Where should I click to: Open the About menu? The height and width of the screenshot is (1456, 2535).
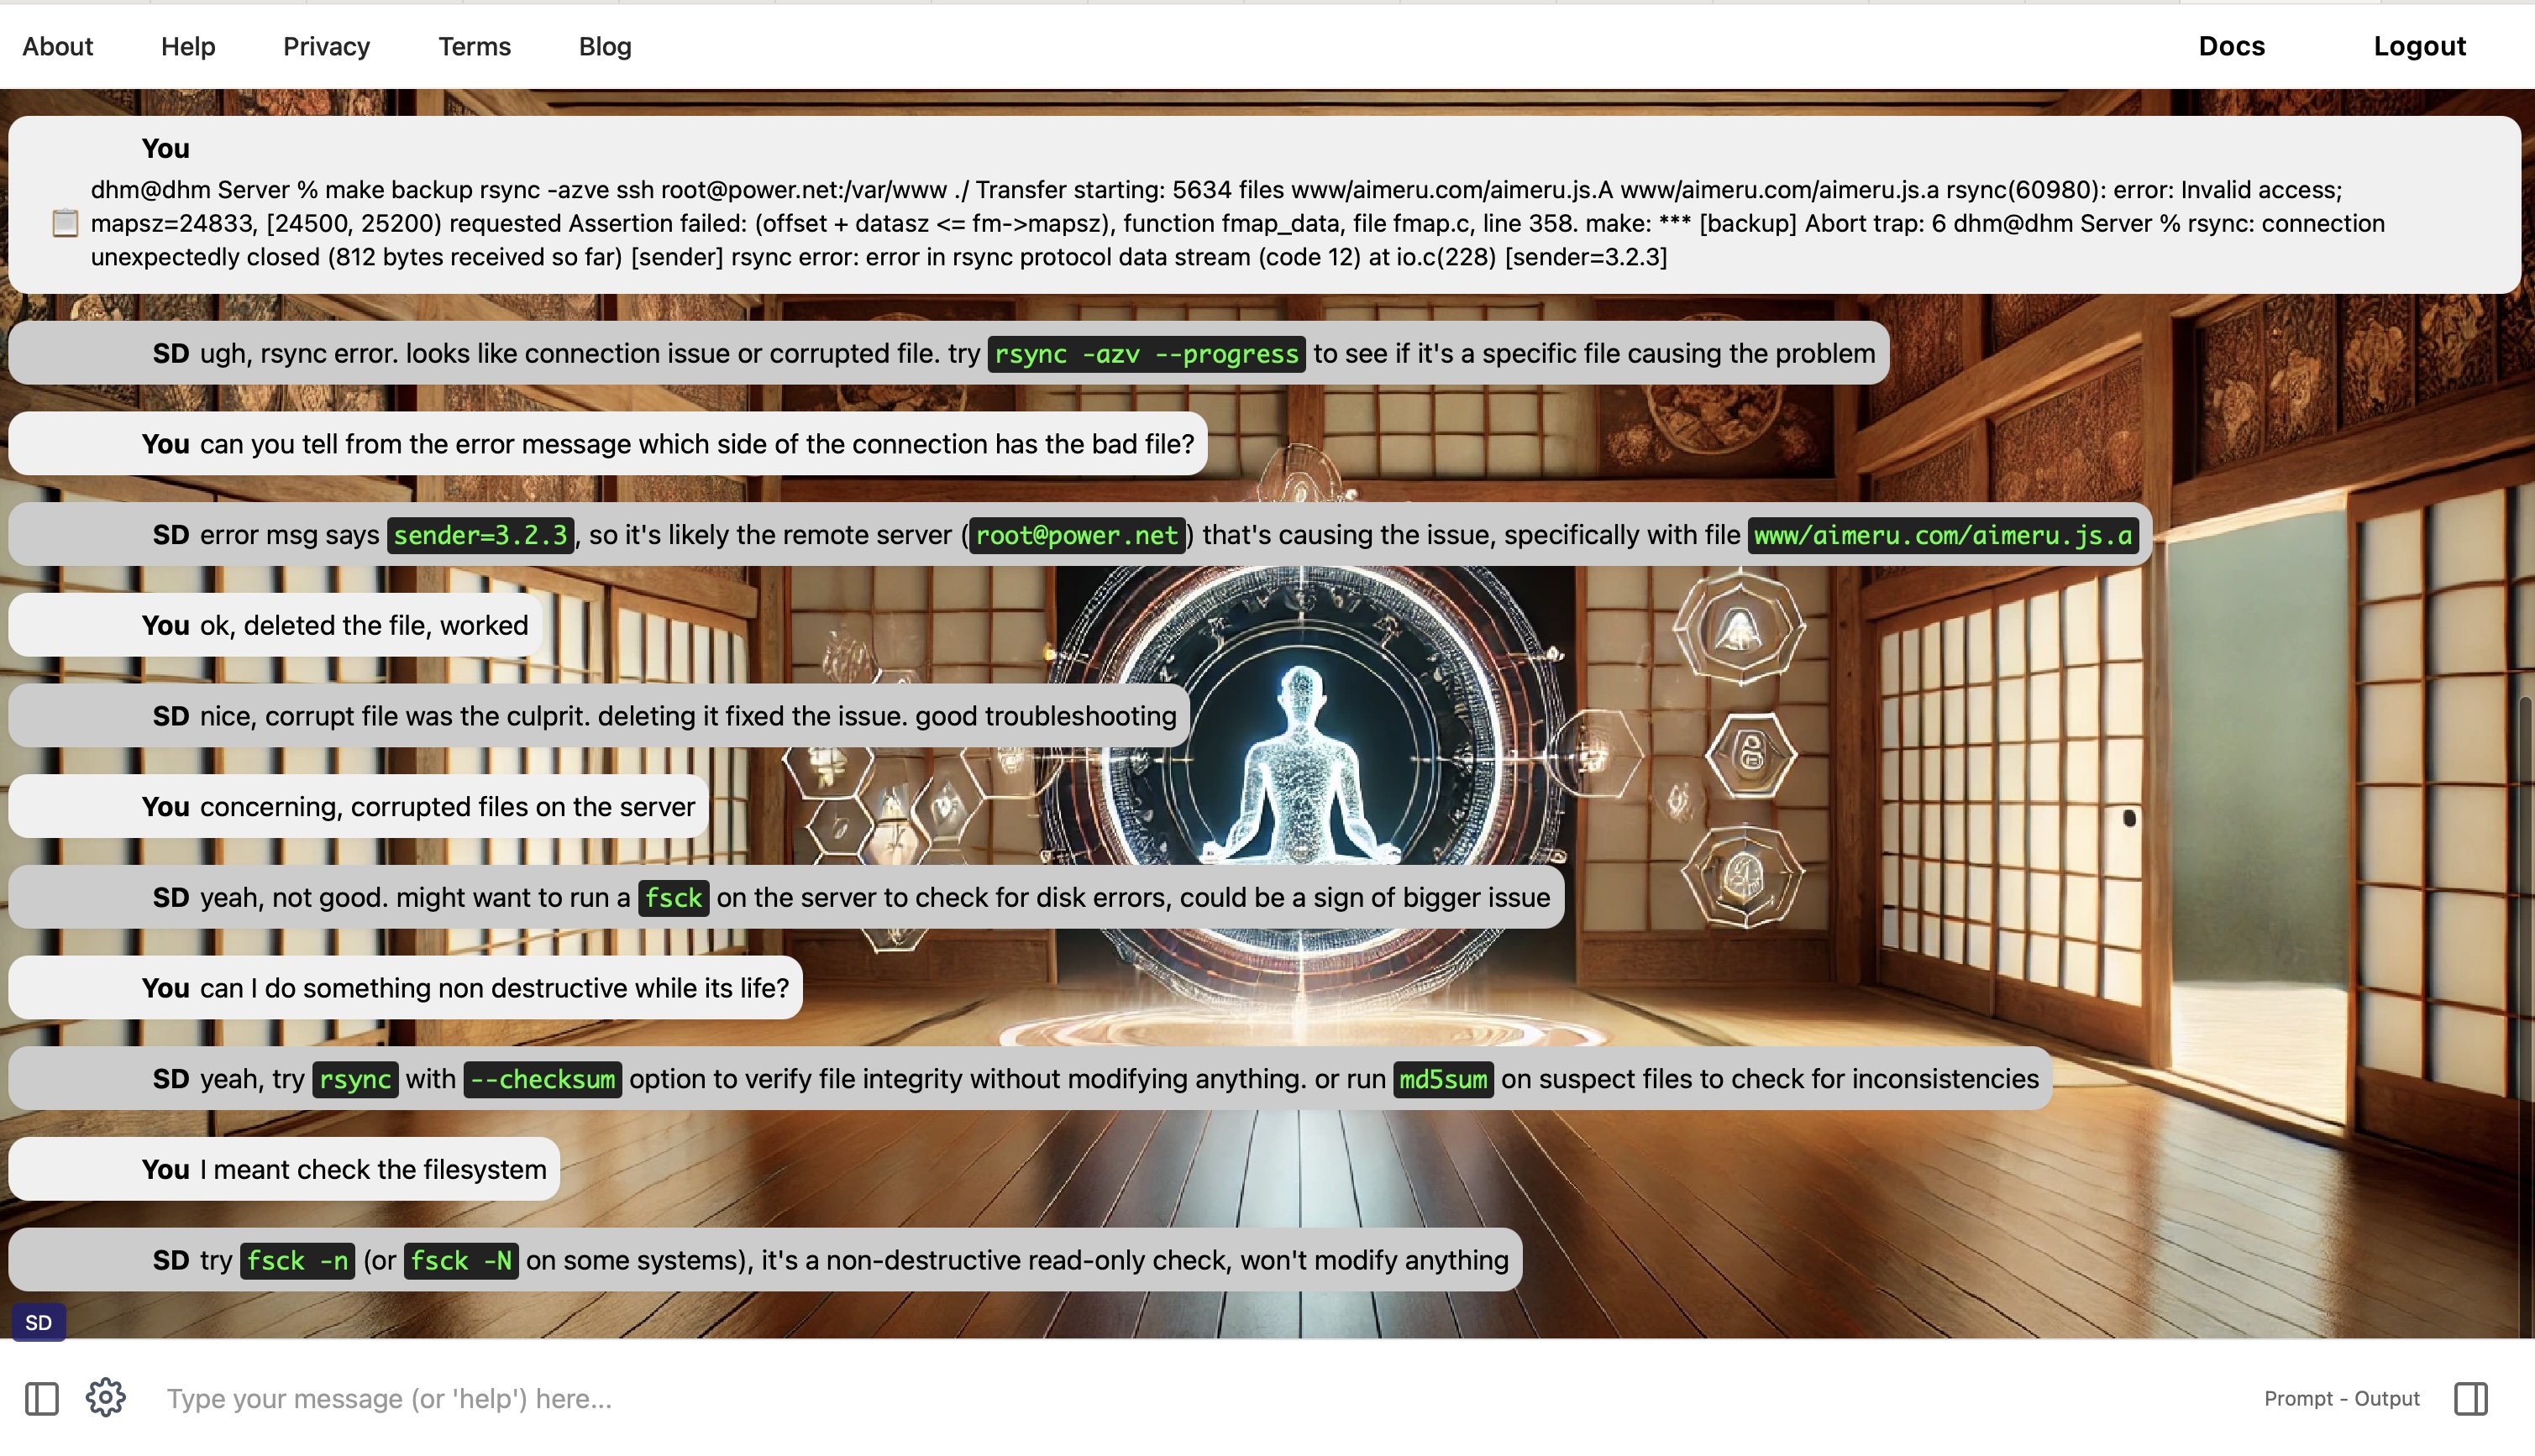point(57,46)
